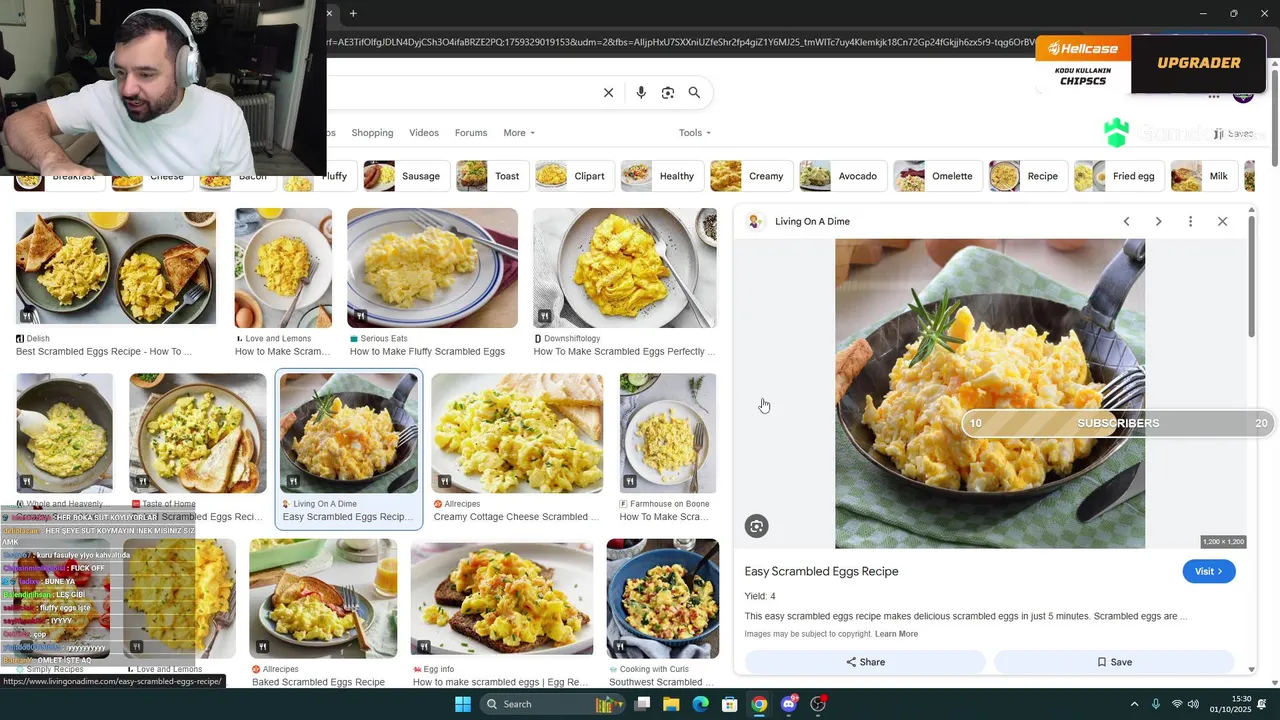Open the Farmhouse on Boone image result
The height and width of the screenshot is (720, 1280).
click(x=668, y=433)
